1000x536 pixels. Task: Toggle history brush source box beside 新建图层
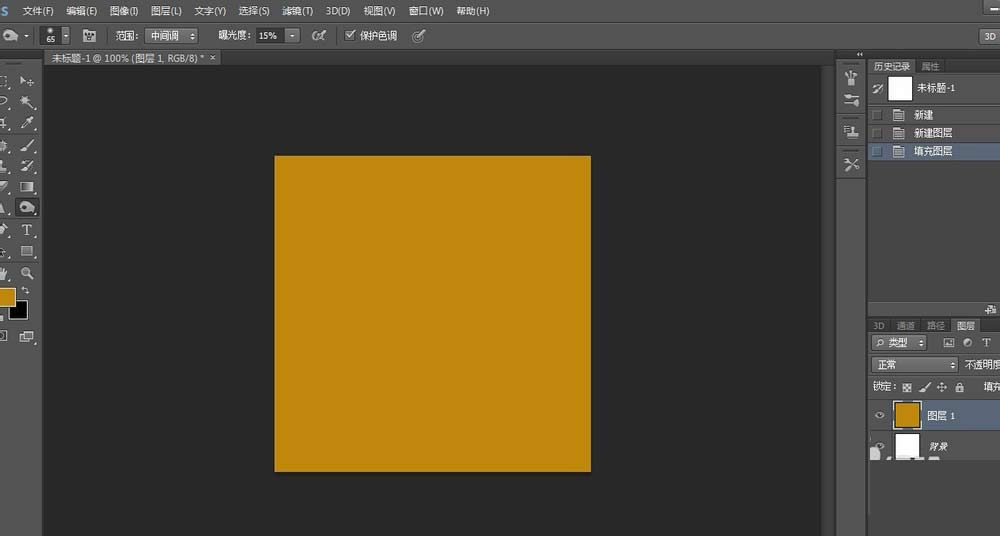pyautogui.click(x=877, y=133)
